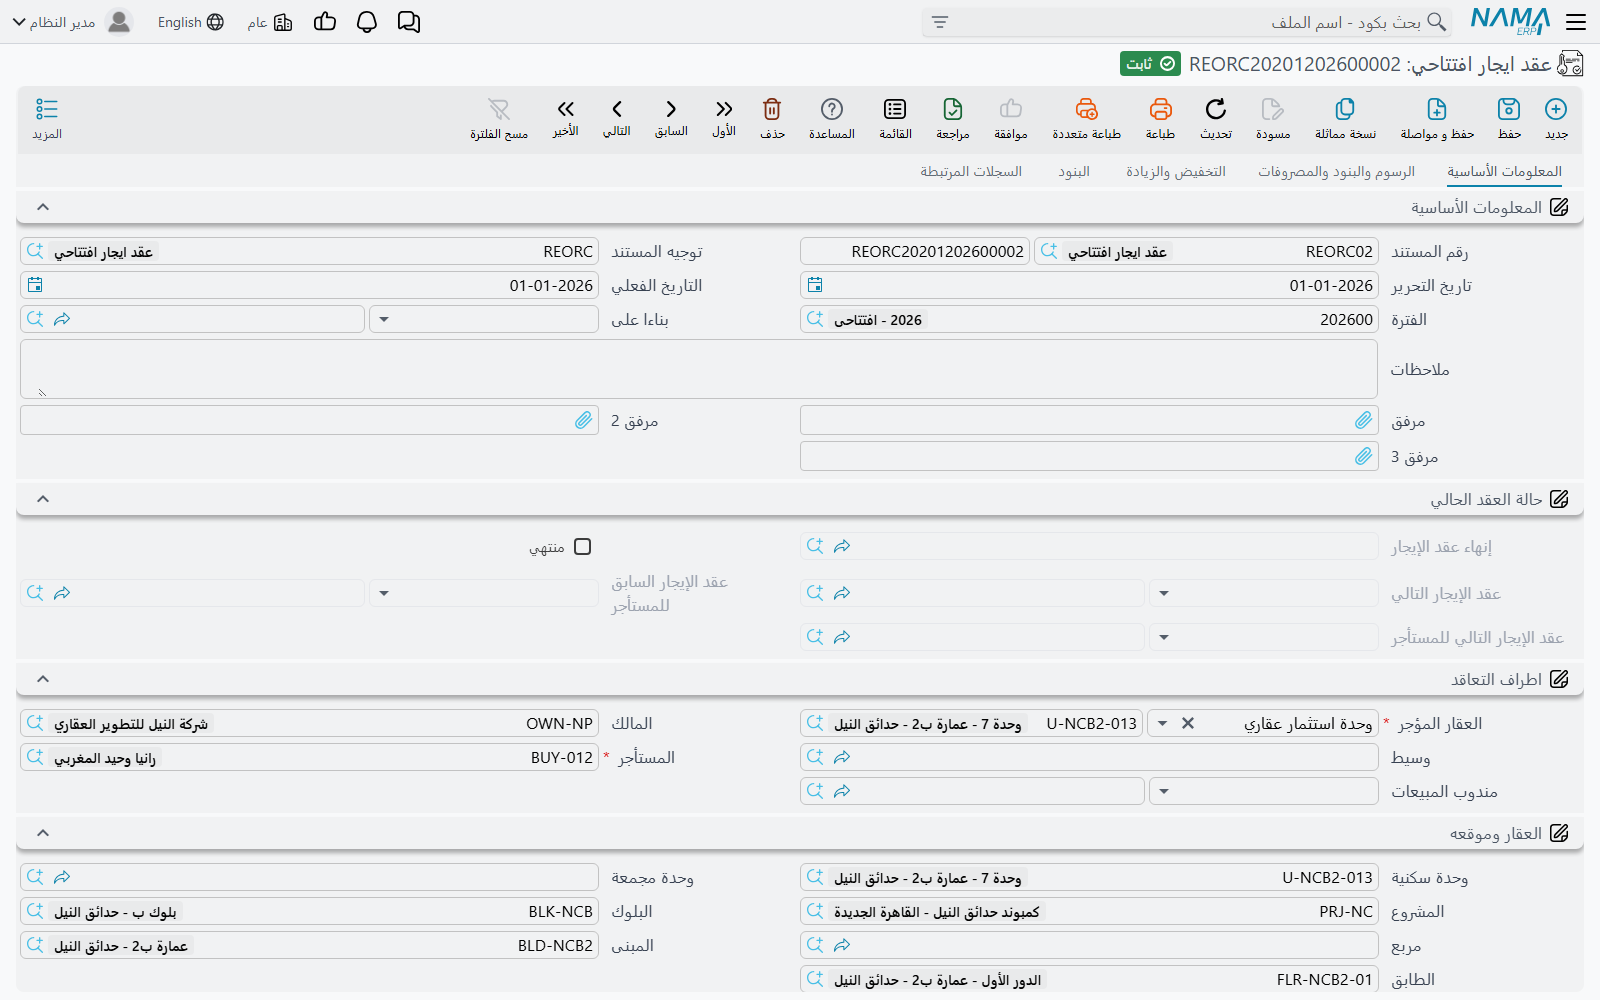This screenshot has width=1600, height=1000.
Task: Click attachment paperclip in مرفق 3 field
Action: pos(1364,457)
